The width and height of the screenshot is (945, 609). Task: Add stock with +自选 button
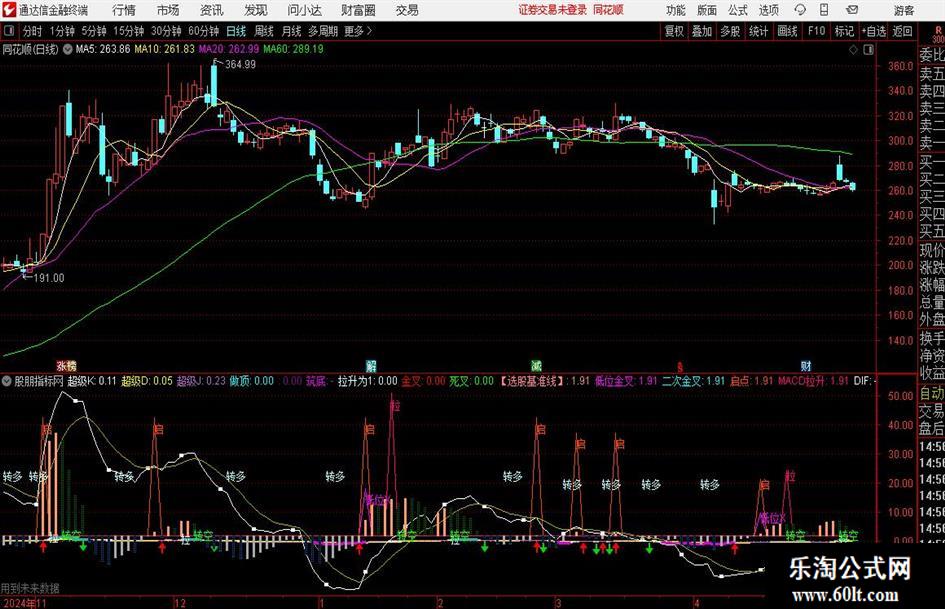[x=874, y=31]
